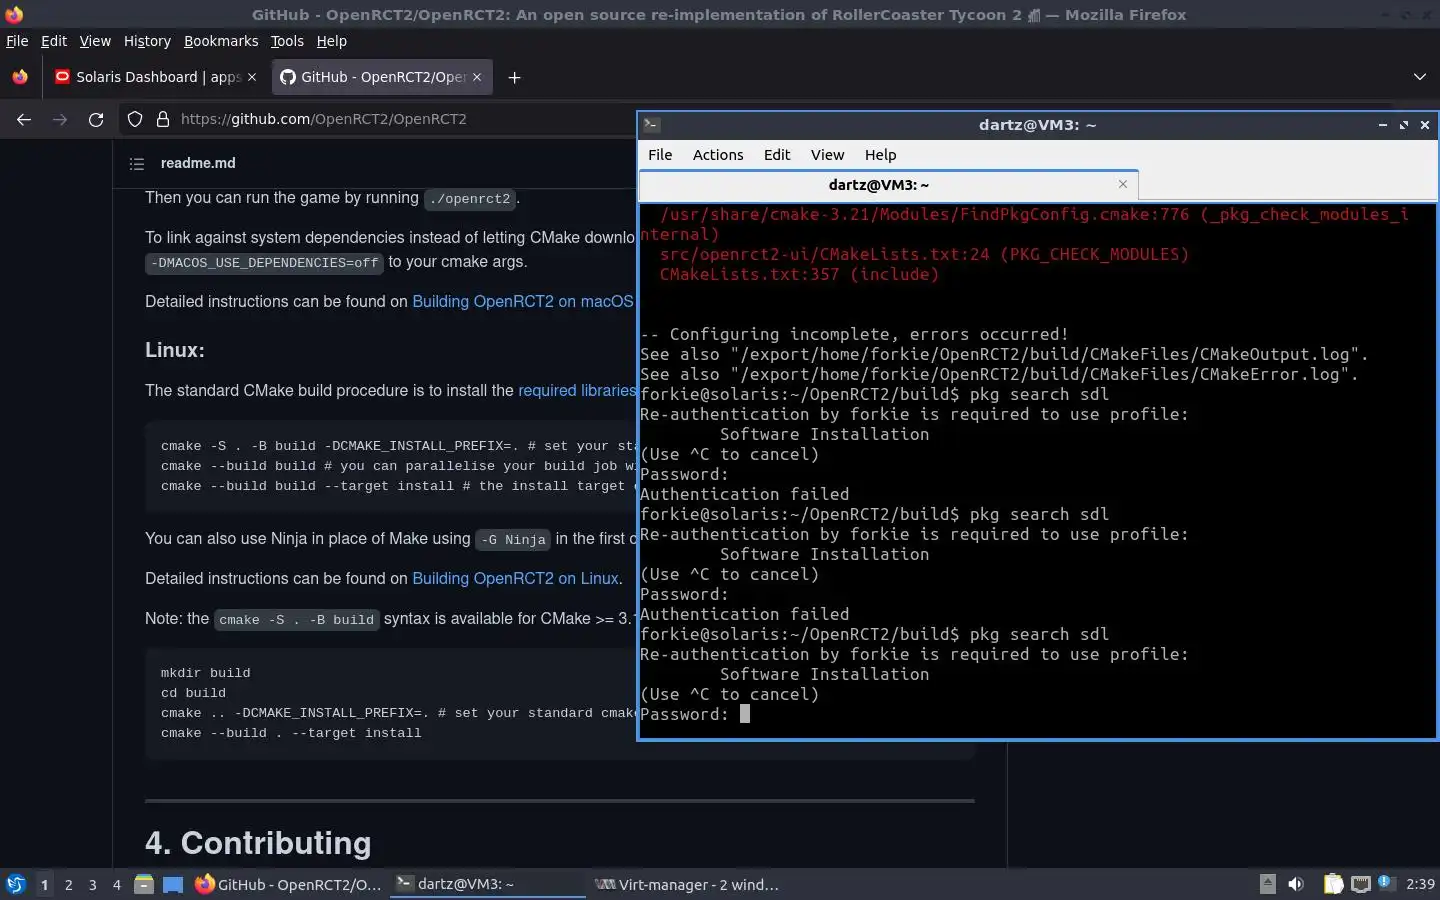Switch to workspace 1
The height and width of the screenshot is (900, 1440).
(44, 884)
